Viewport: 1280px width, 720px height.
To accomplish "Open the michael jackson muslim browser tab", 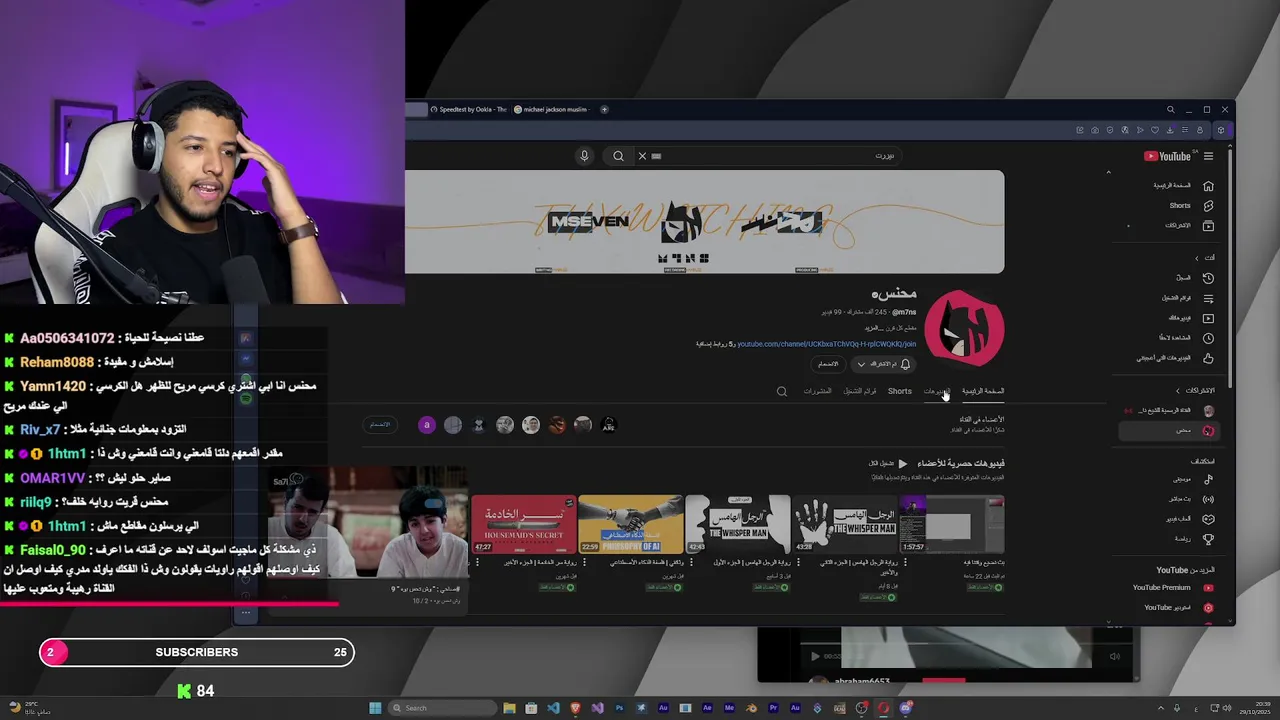I will (x=553, y=109).
